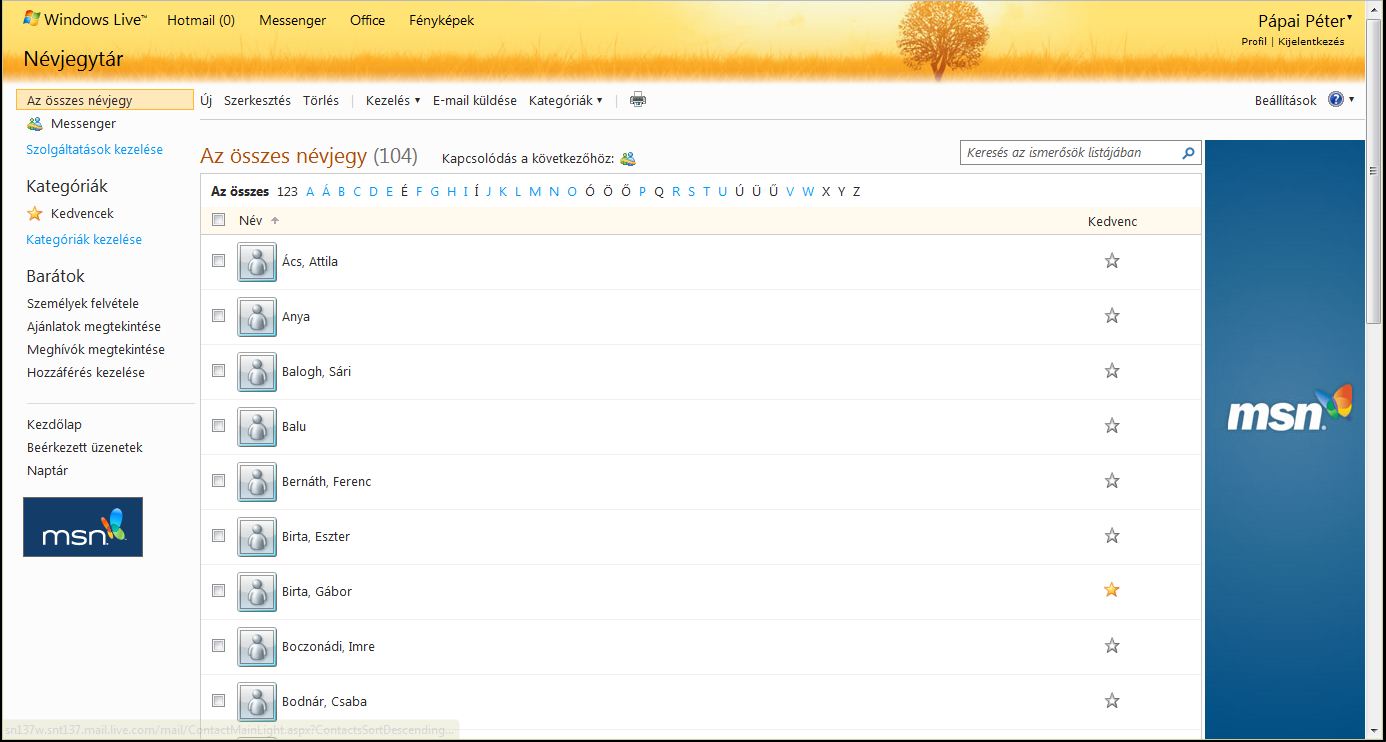Viewport: 1386px width, 742px height.
Task: Click the search magnifier icon
Action: pyautogui.click(x=1188, y=153)
